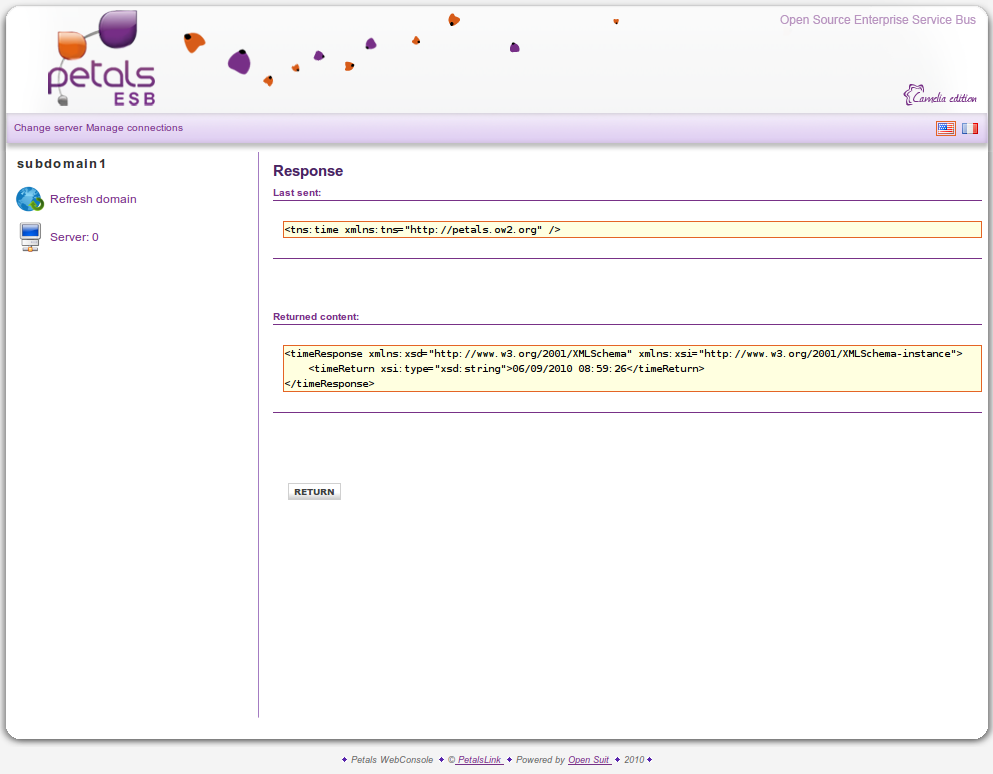
Task: Open the PetalsLink footer link
Action: 479,760
